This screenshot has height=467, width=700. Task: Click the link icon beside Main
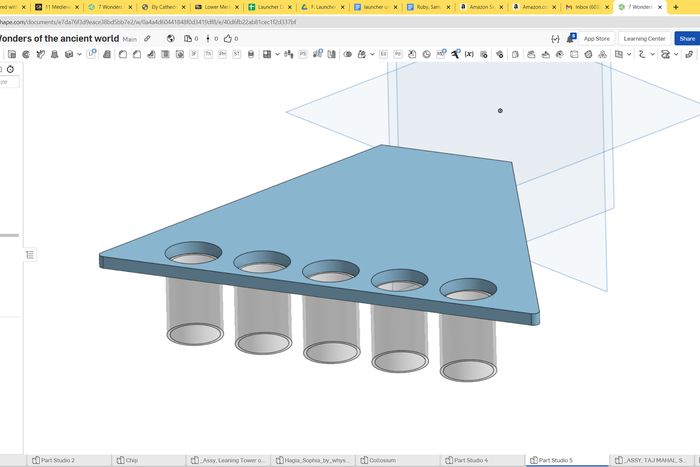tap(148, 38)
